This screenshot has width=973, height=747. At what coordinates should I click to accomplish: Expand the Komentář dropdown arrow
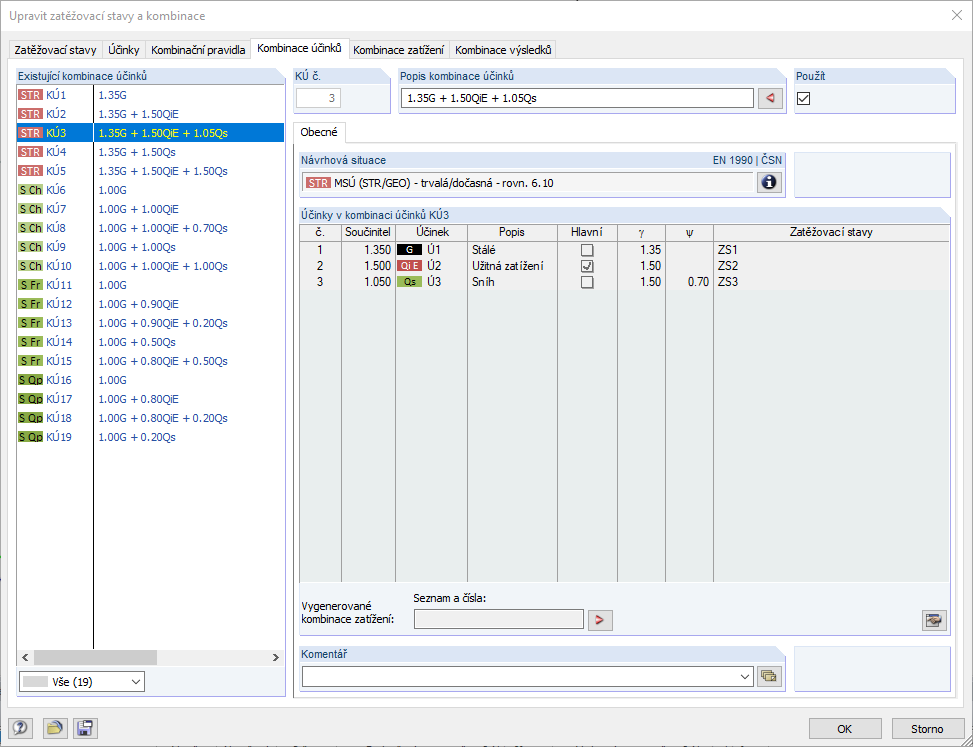[745, 676]
